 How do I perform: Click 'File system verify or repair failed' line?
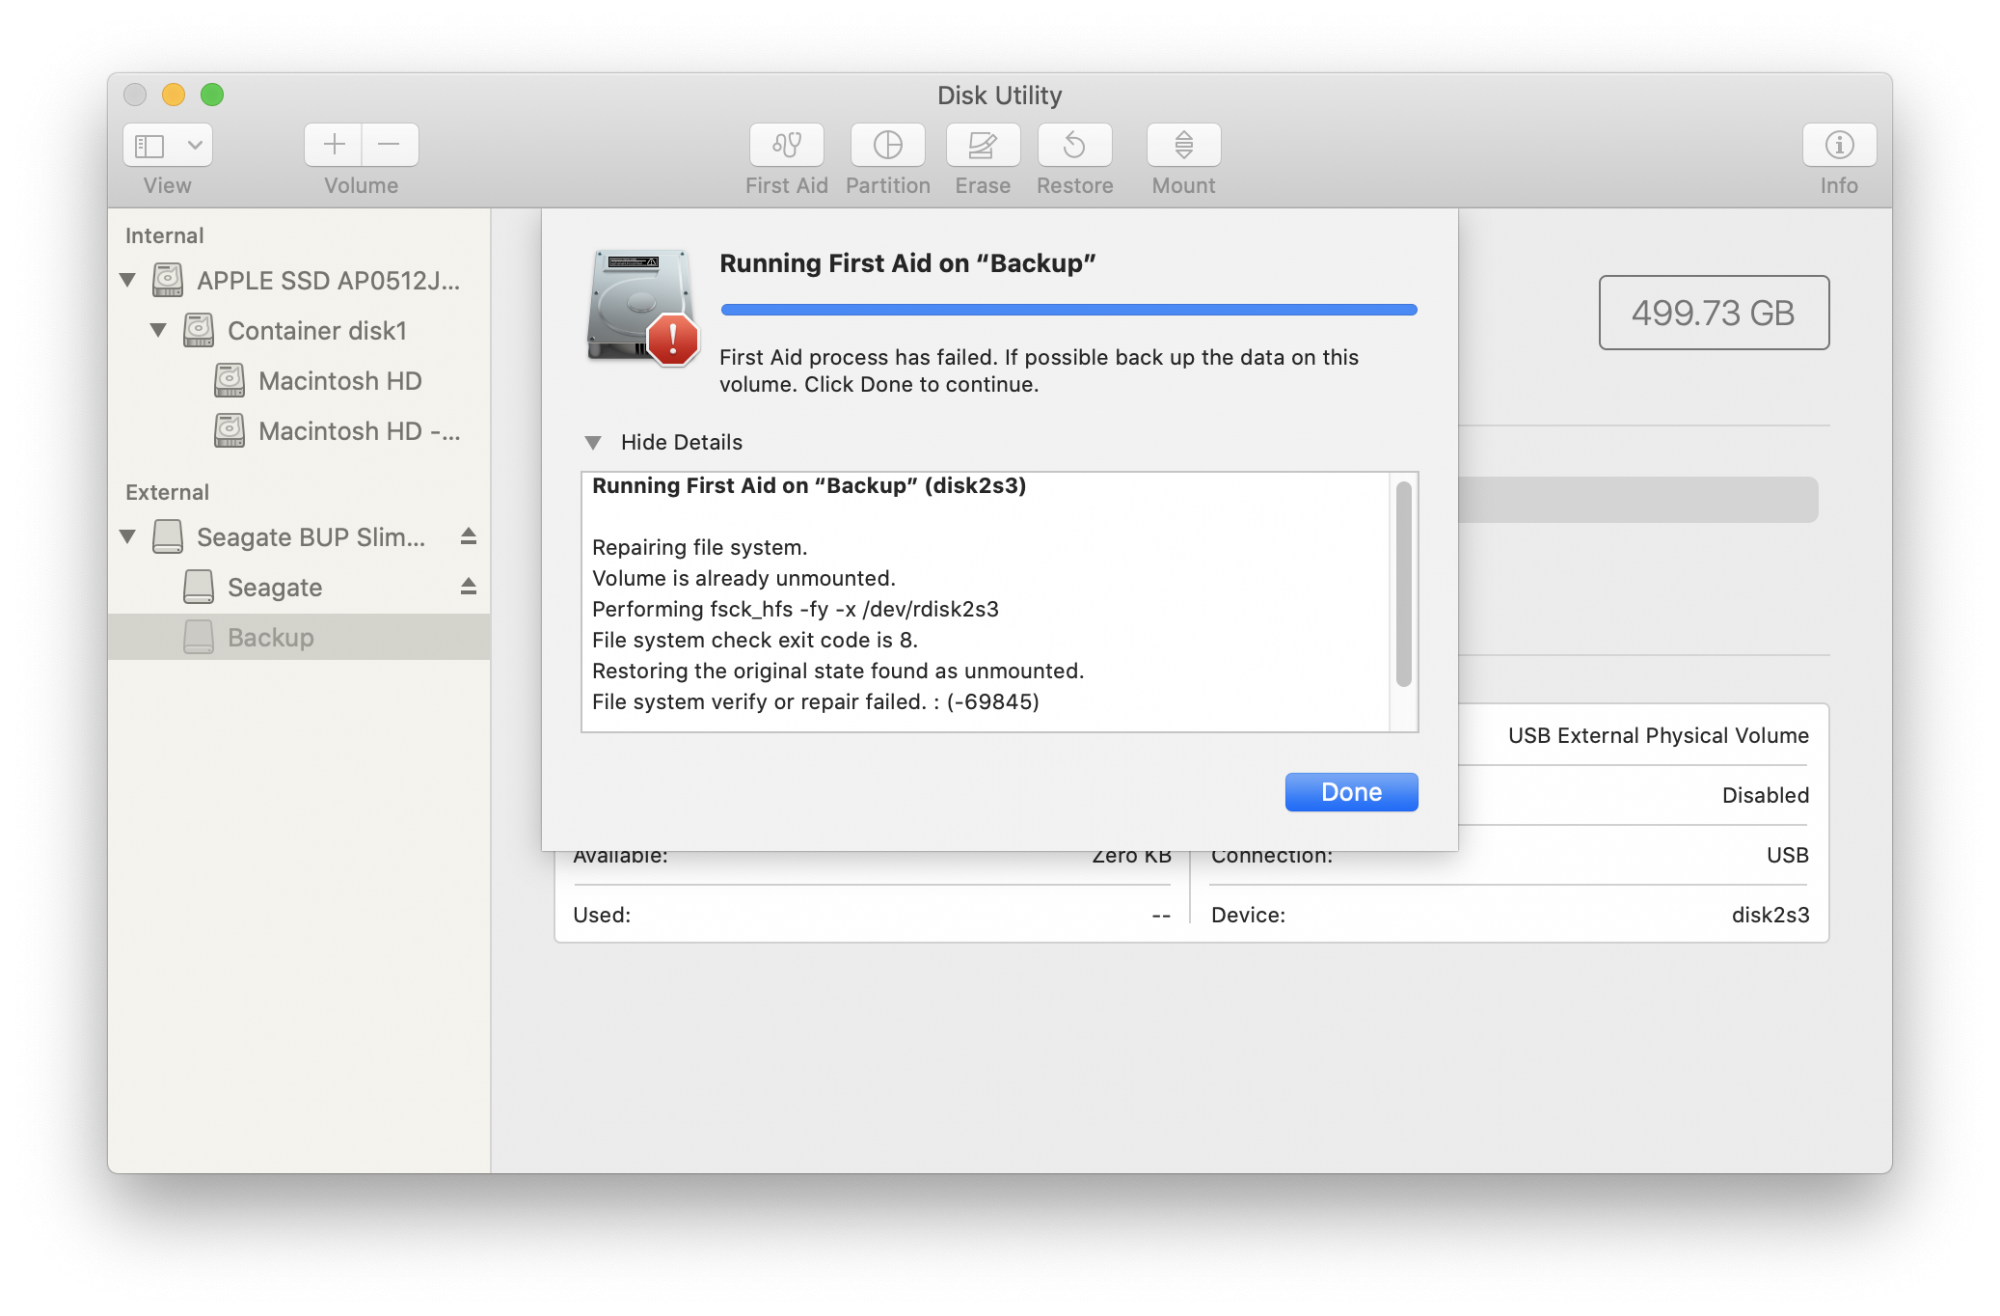[815, 702]
